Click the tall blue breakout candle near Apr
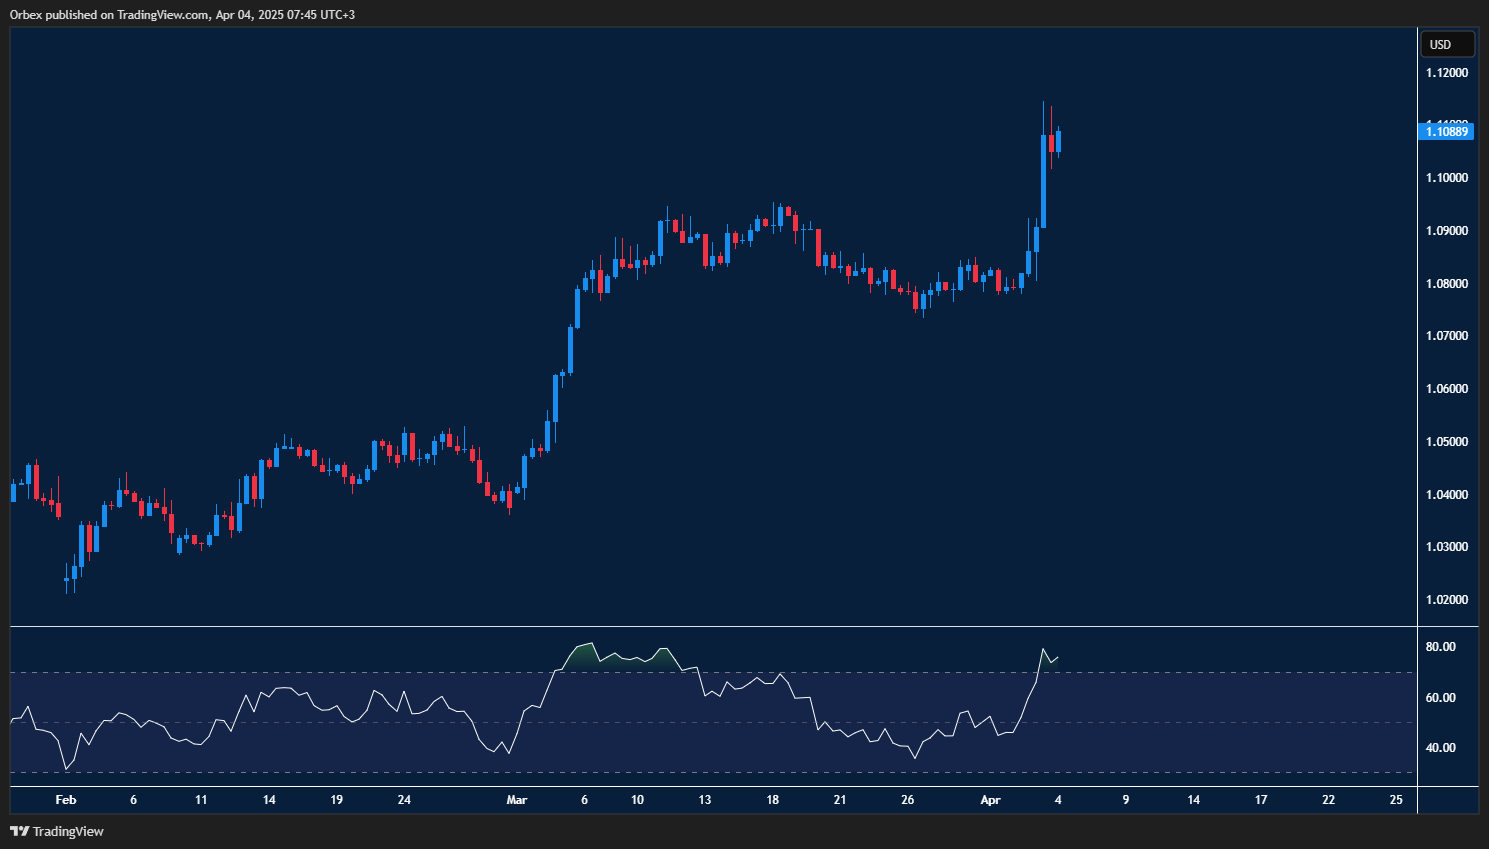Image resolution: width=1489 pixels, height=849 pixels. 1041,180
